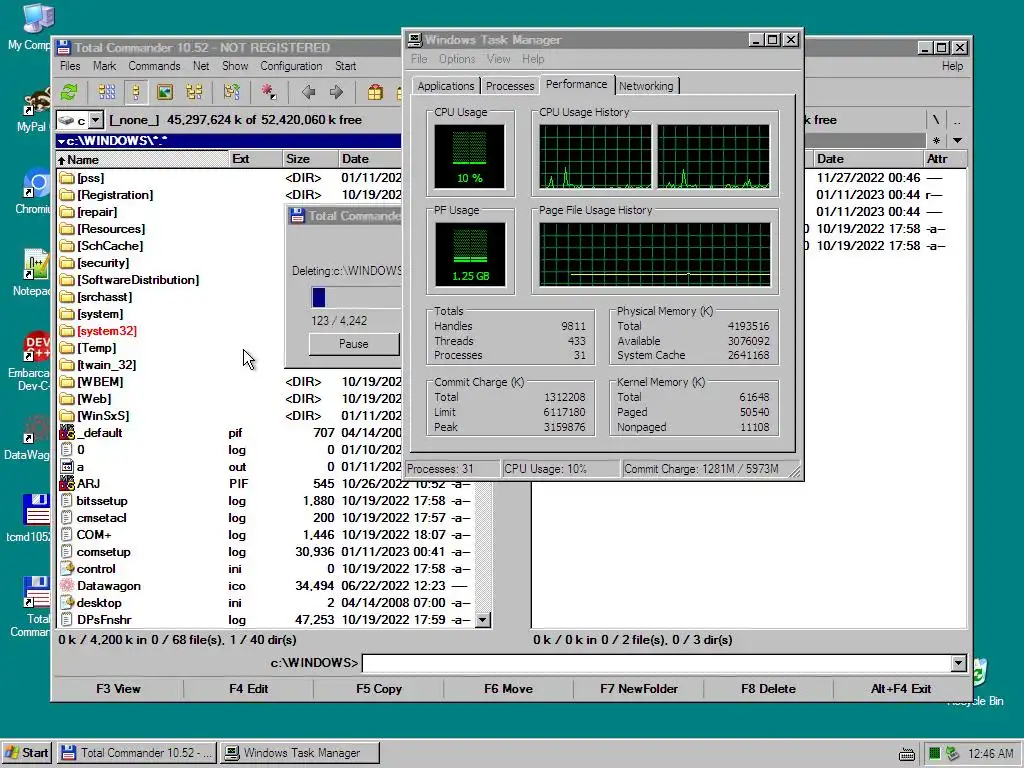Click the ARJ PIF file icon
1024x768 pixels.
click(x=67, y=484)
